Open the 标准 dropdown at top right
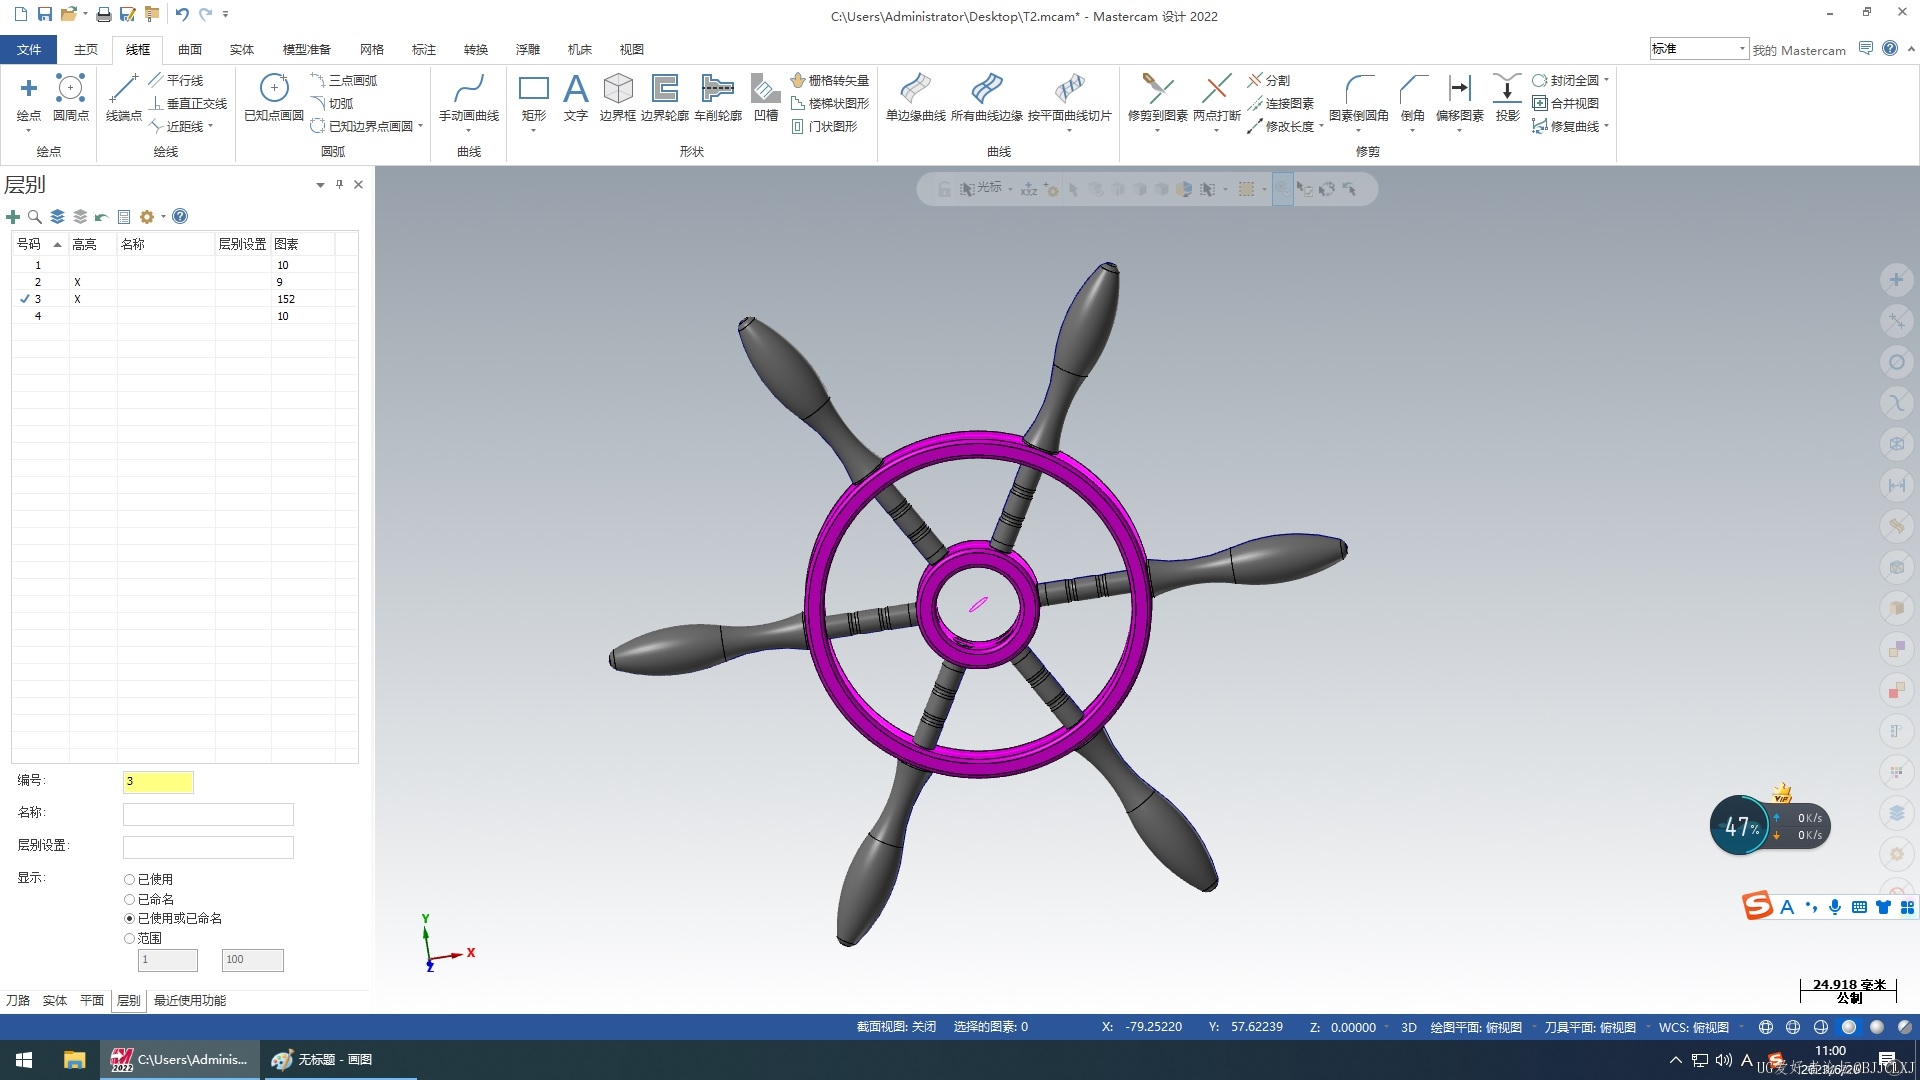 1742,48
